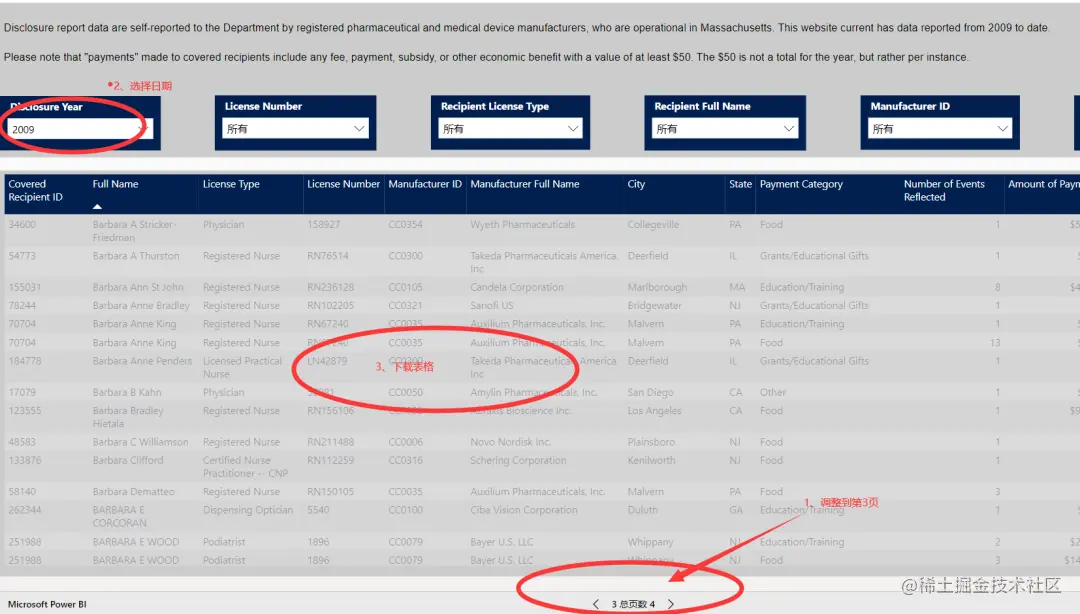Click the Full Name sort ascending arrow
Screen dimensions: 1080x614
pyautogui.click(x=97, y=206)
